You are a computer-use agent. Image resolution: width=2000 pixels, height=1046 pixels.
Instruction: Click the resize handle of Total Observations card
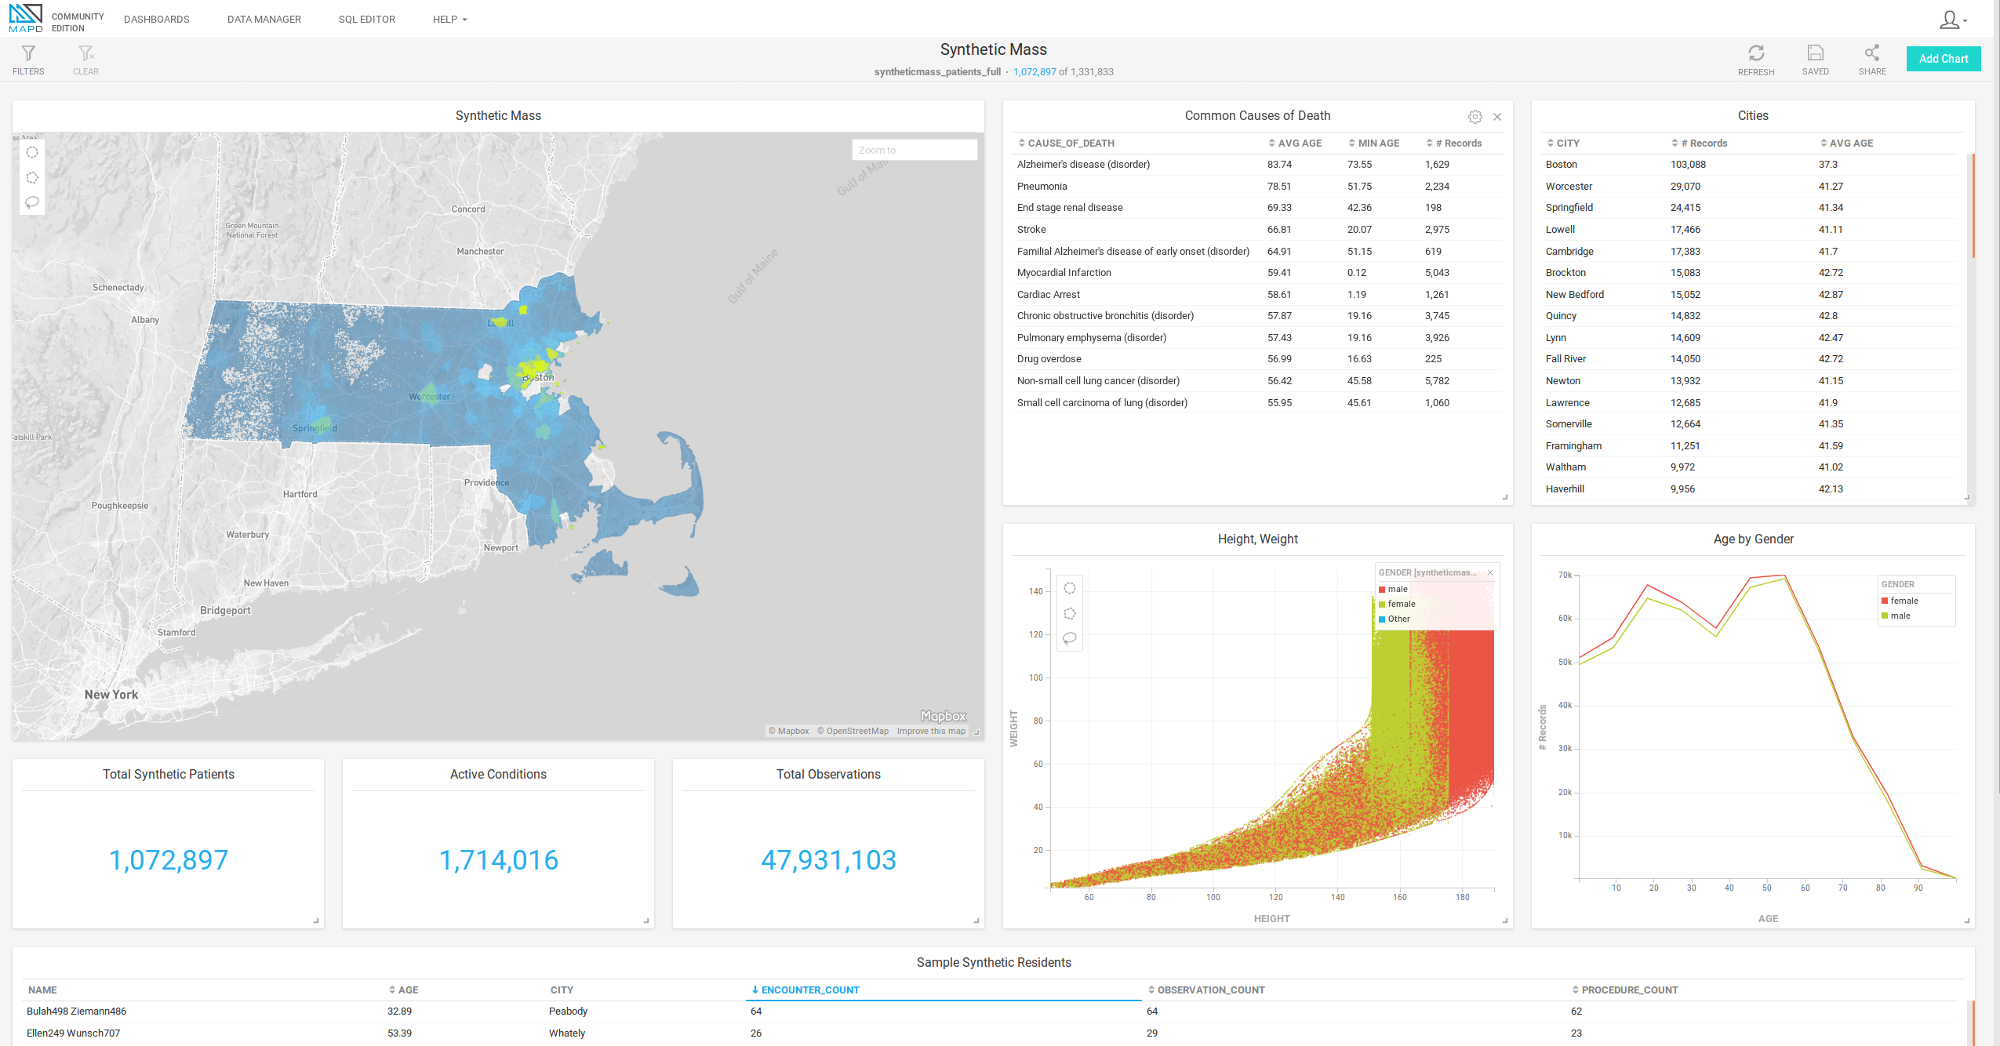pos(976,920)
